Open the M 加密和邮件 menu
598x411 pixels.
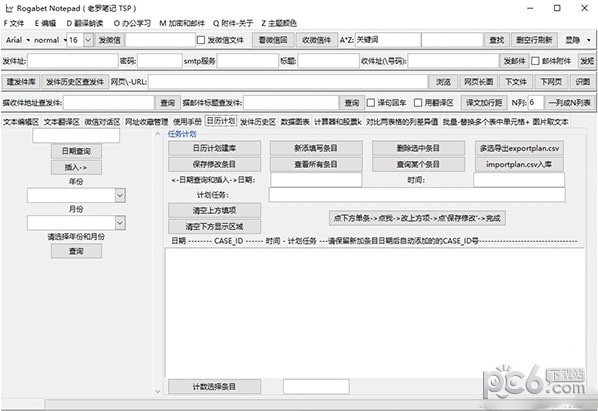coord(182,23)
